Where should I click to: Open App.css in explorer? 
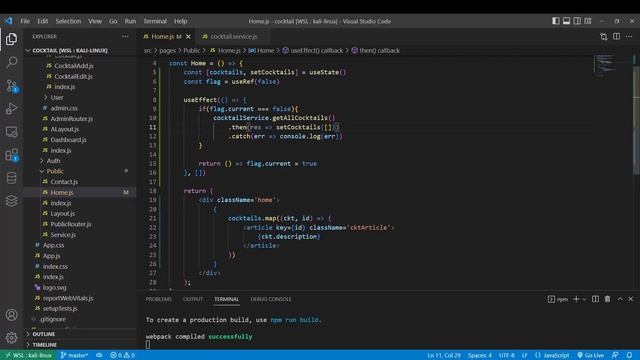click(x=53, y=245)
